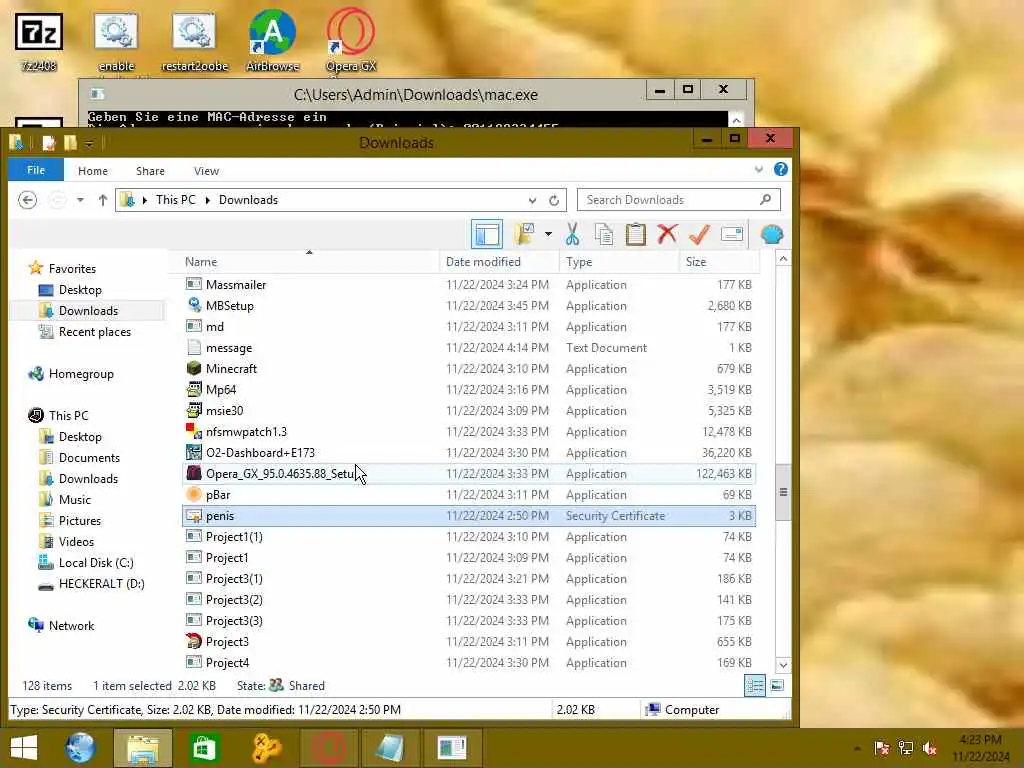
Task: Click the blue shell icon in toolbar
Action: [x=772, y=234]
